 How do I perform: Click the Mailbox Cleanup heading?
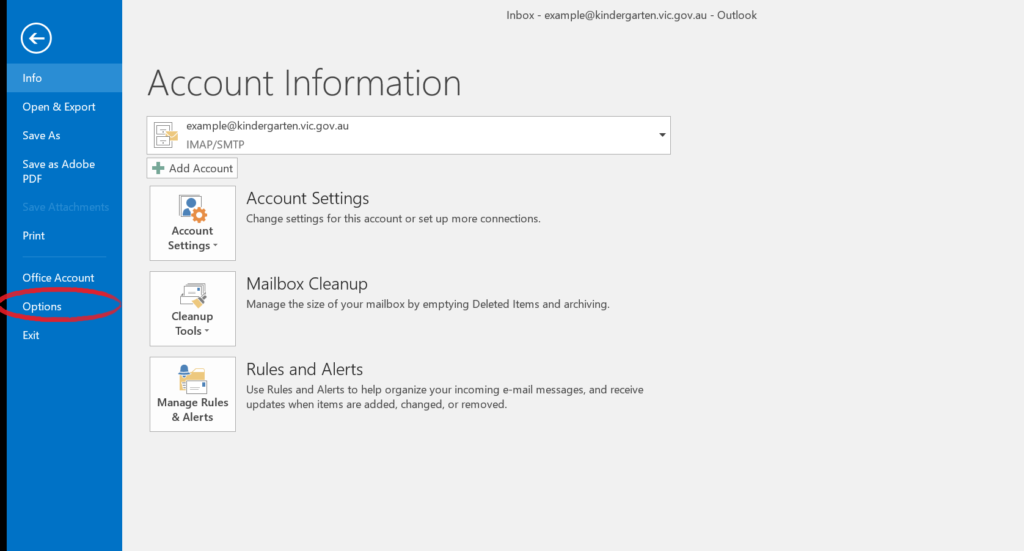point(307,284)
